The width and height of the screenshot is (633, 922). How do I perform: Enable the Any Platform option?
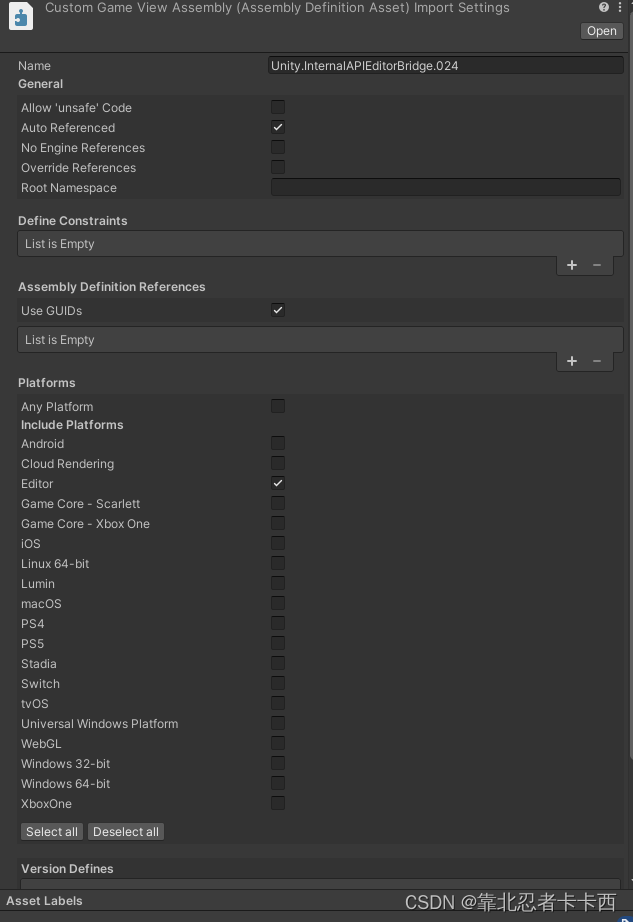point(278,406)
